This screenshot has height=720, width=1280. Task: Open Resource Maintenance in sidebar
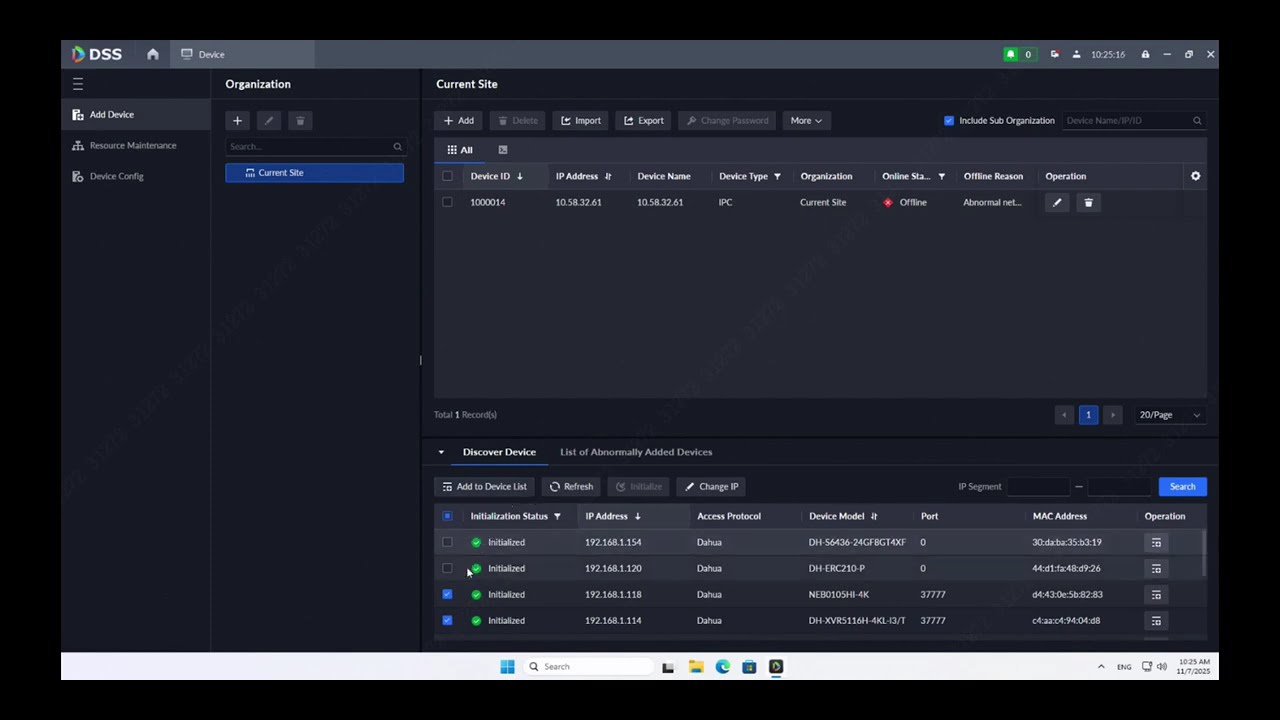click(136, 145)
